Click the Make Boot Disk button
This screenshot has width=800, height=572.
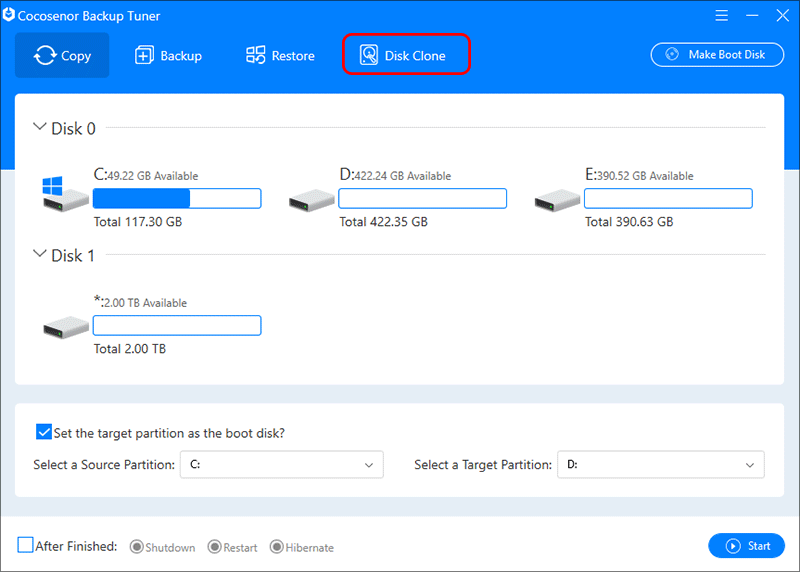(x=717, y=55)
